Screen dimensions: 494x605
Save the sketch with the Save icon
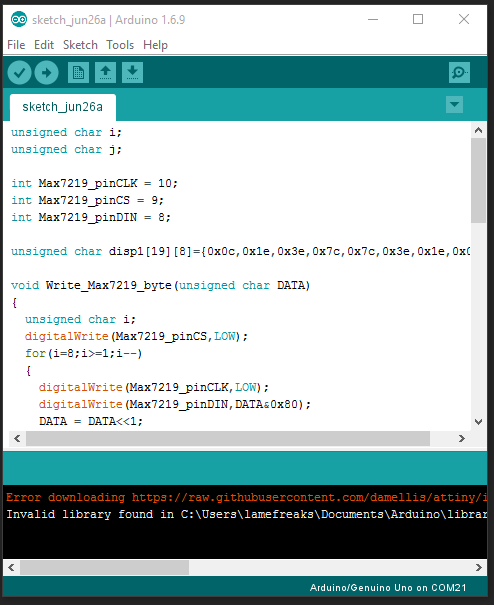coord(132,73)
